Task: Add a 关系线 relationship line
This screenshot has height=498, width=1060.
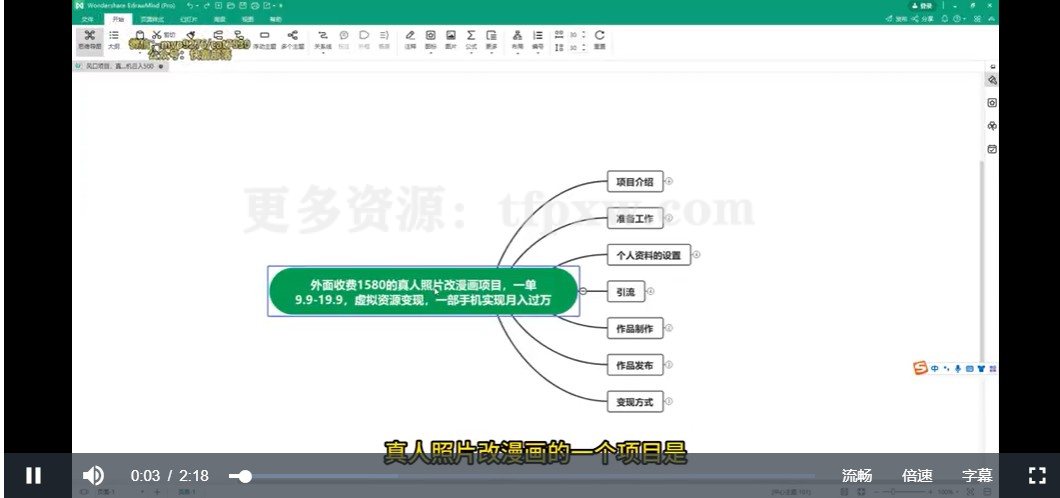Action: (322, 40)
